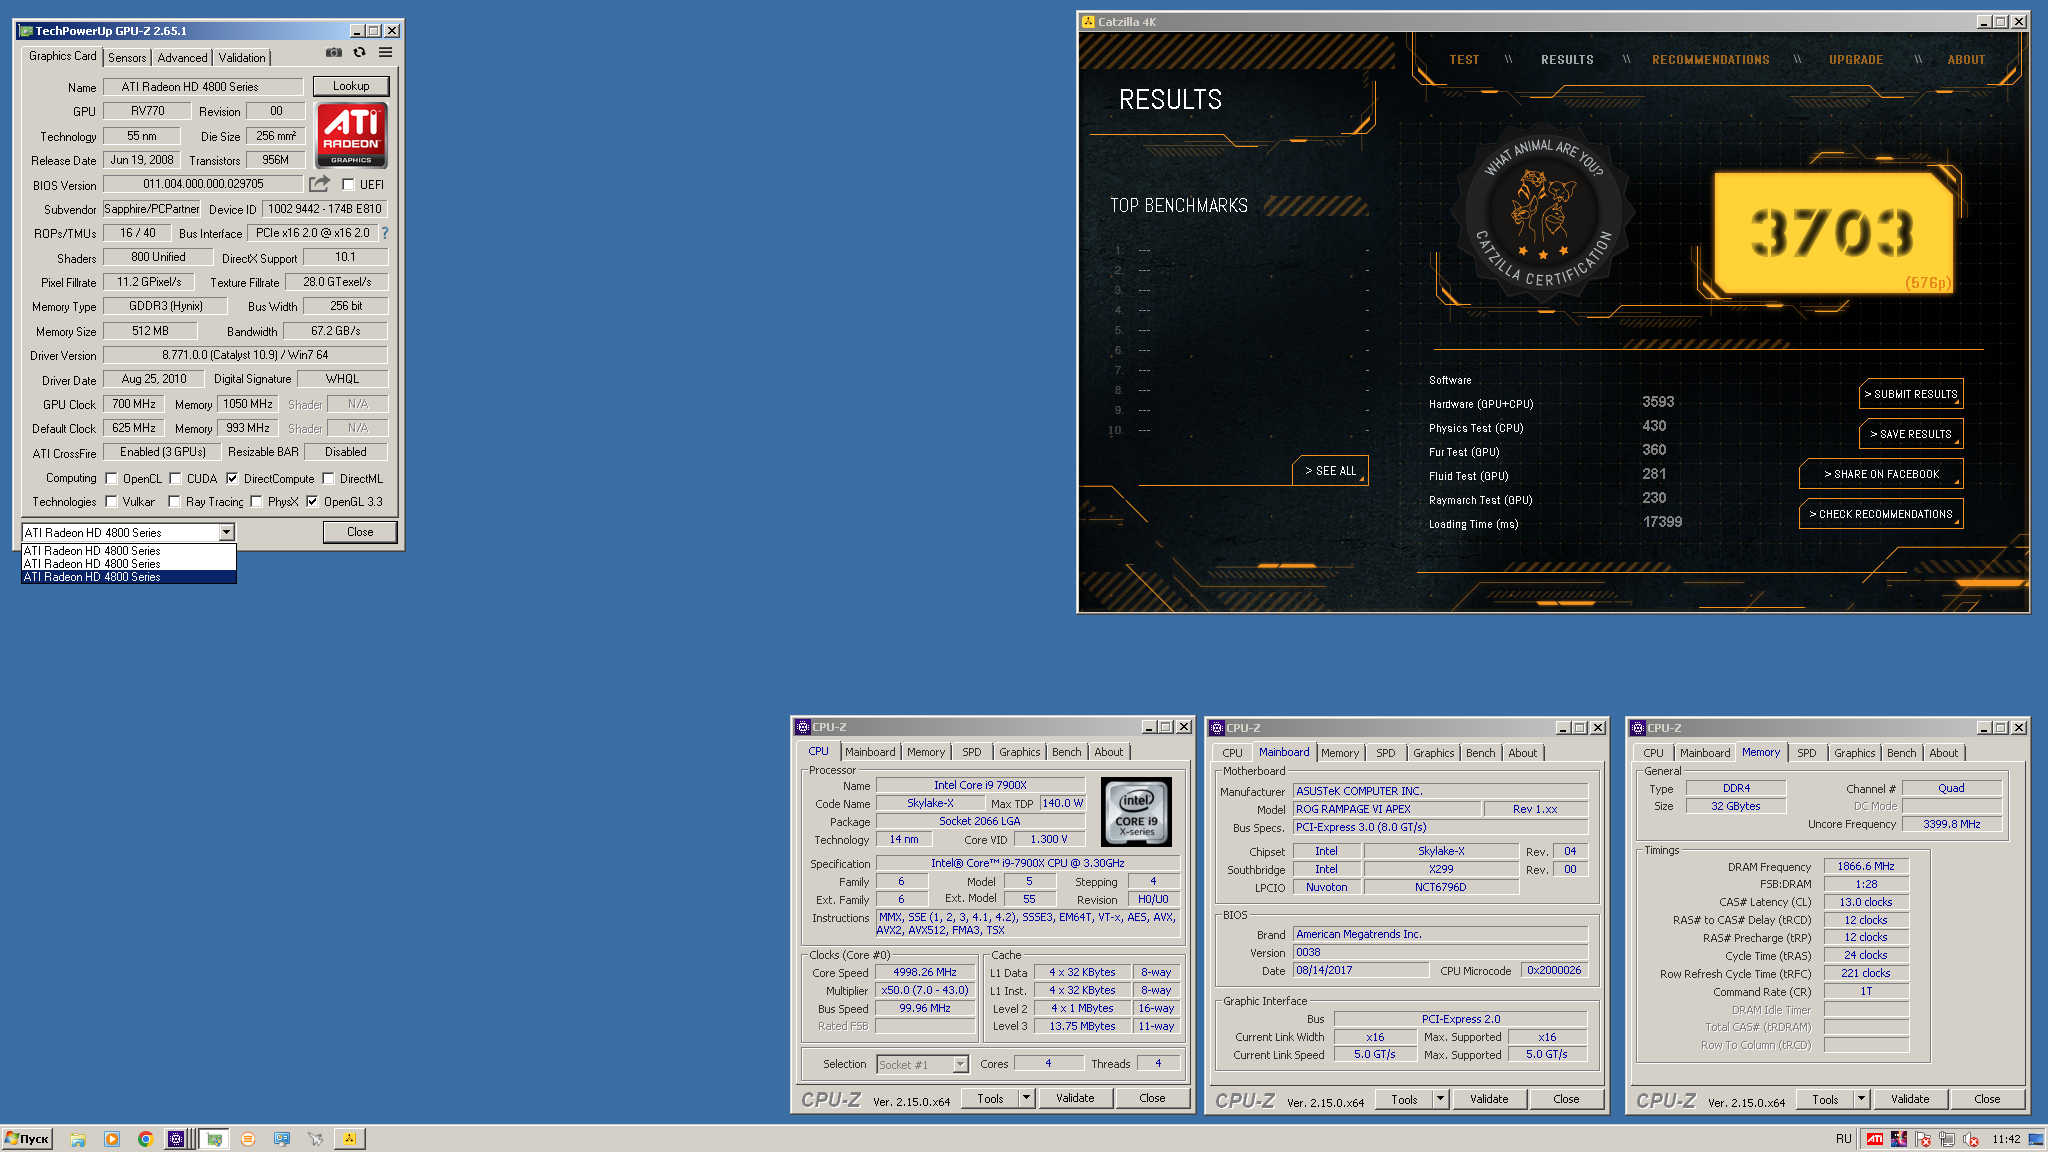Click CHECK RECOMMENDATIONS button
Screen dimensions: 2048x1152
[1881, 514]
